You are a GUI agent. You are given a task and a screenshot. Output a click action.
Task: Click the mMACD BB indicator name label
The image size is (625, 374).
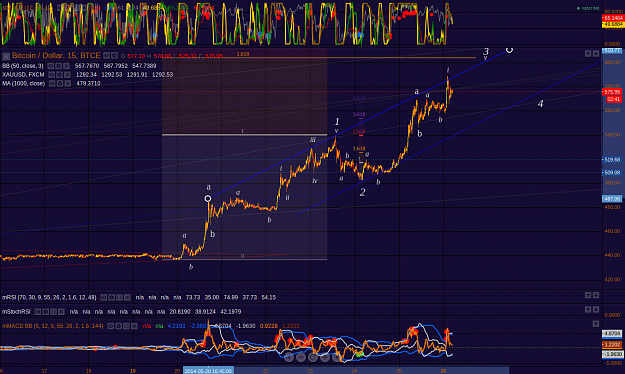pyautogui.click(x=53, y=326)
